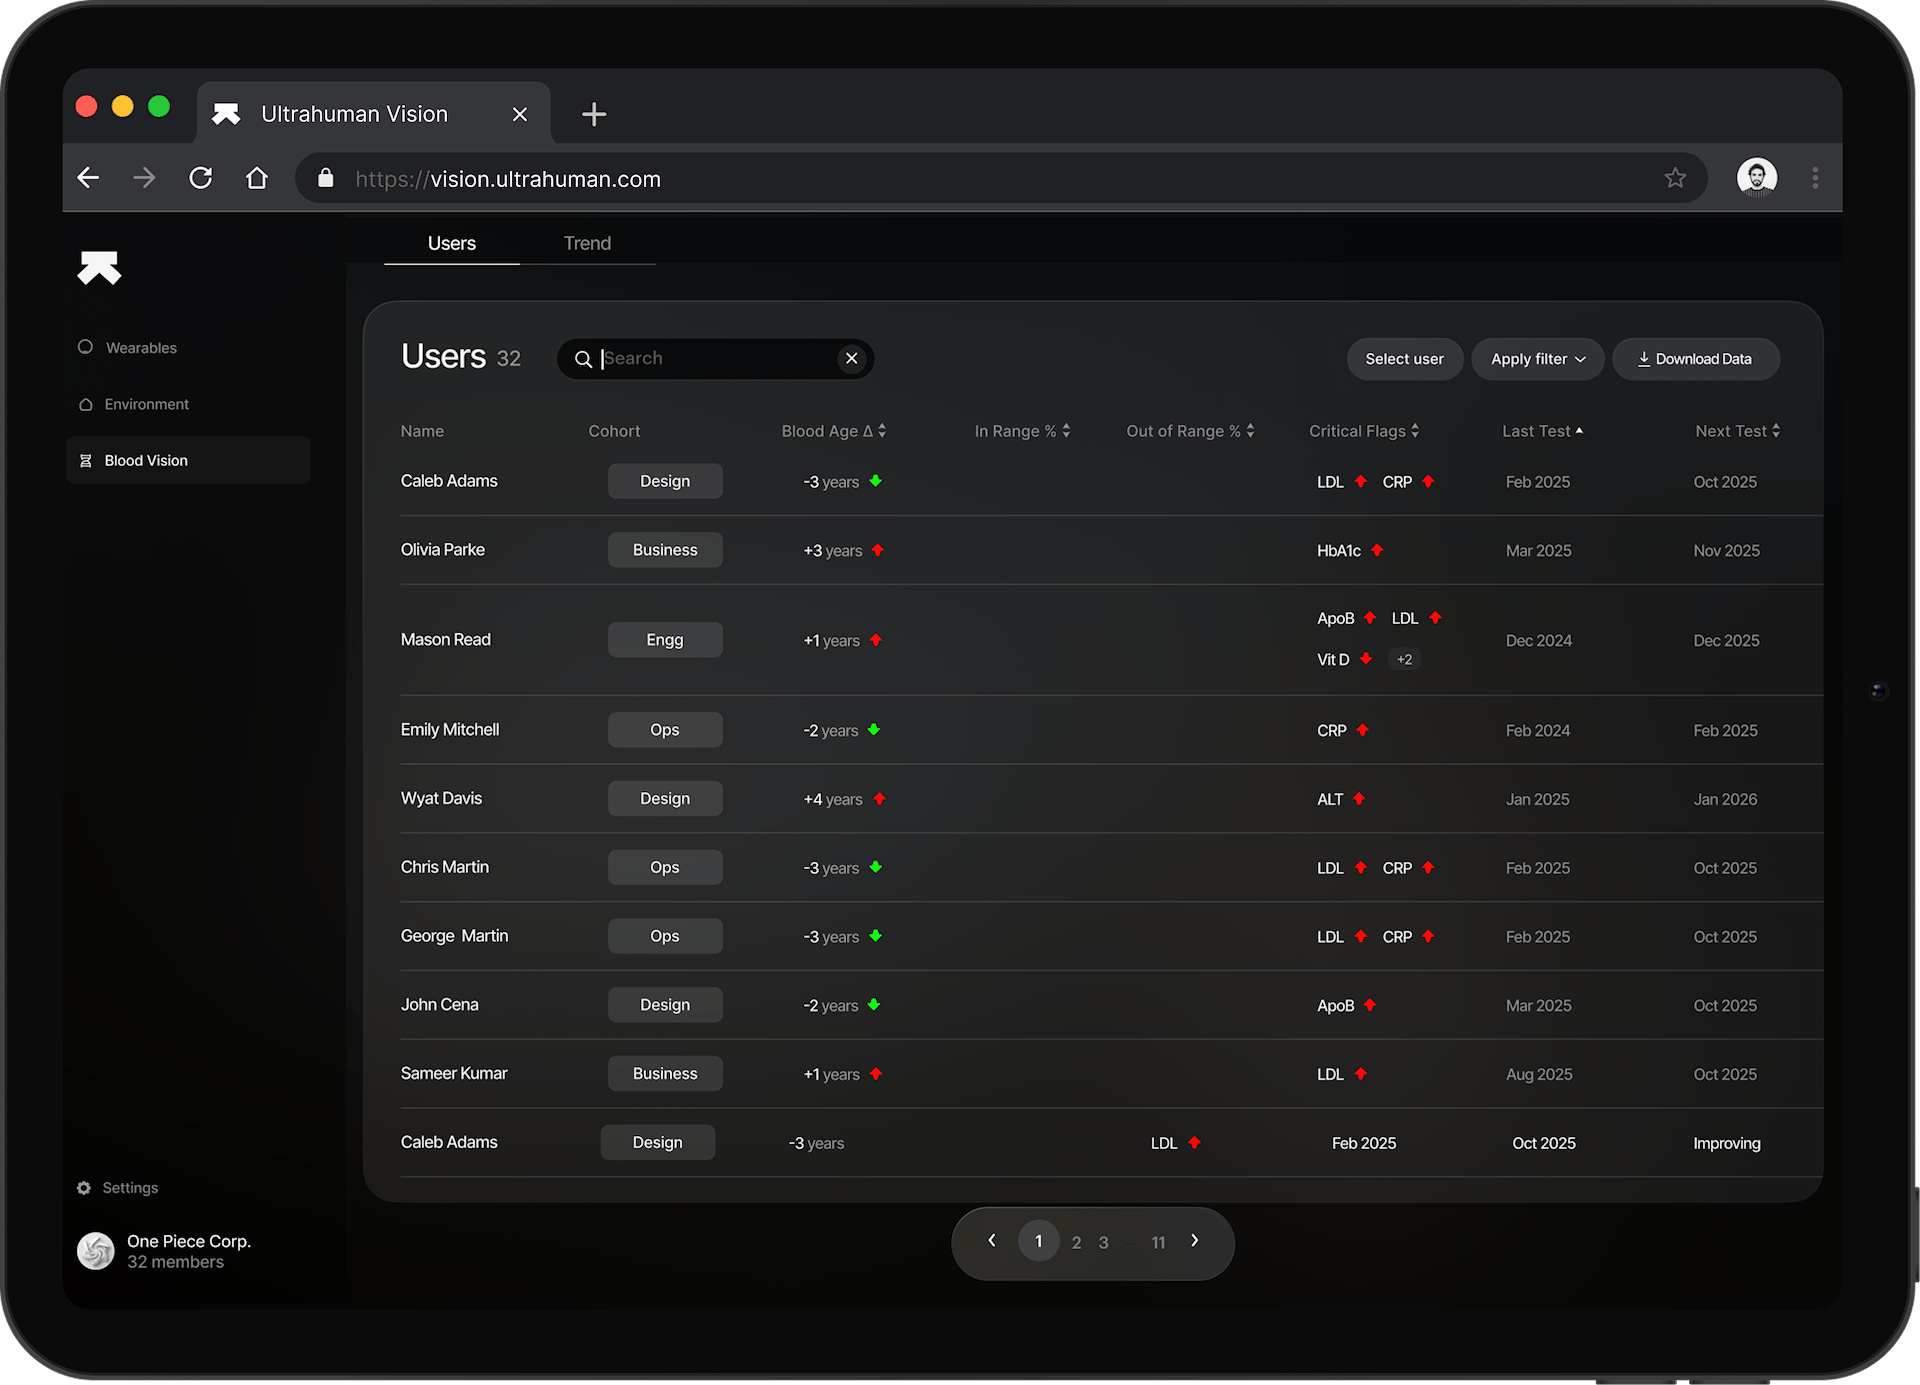Screen dimensions: 1920x1385
Task: Toggle sorting on In Range % column
Action: click(1064, 430)
